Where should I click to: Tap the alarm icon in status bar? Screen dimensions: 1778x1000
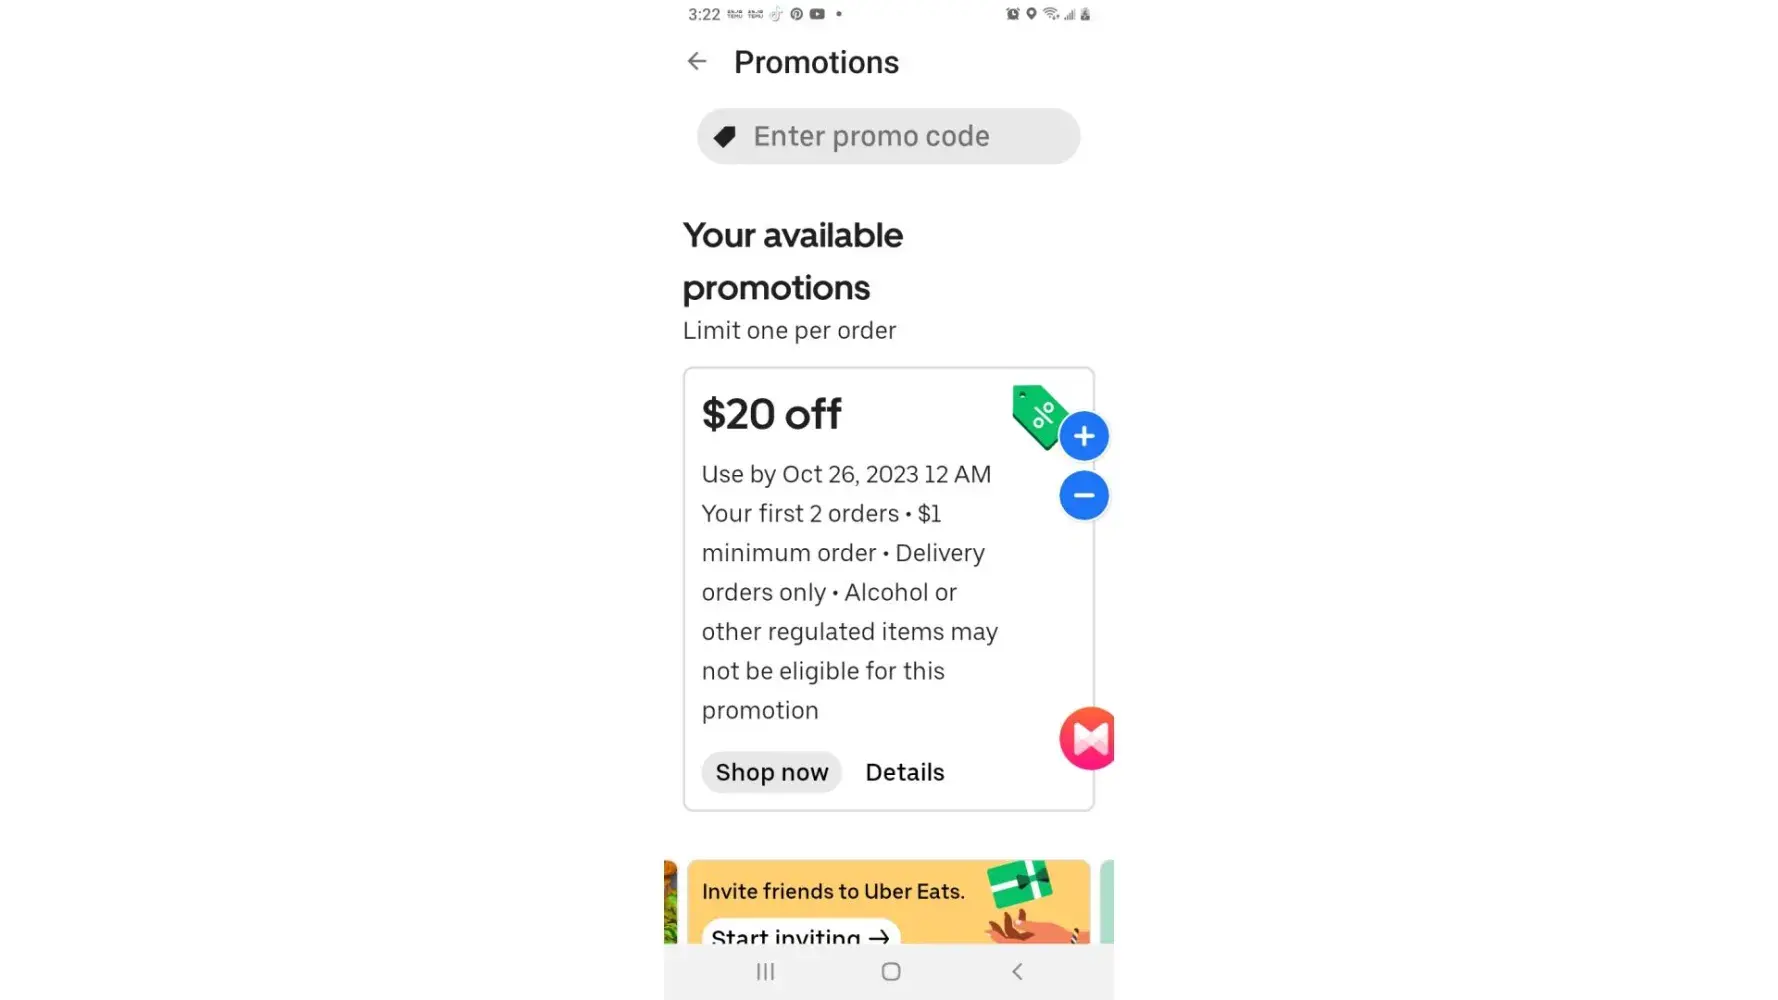coord(1013,14)
